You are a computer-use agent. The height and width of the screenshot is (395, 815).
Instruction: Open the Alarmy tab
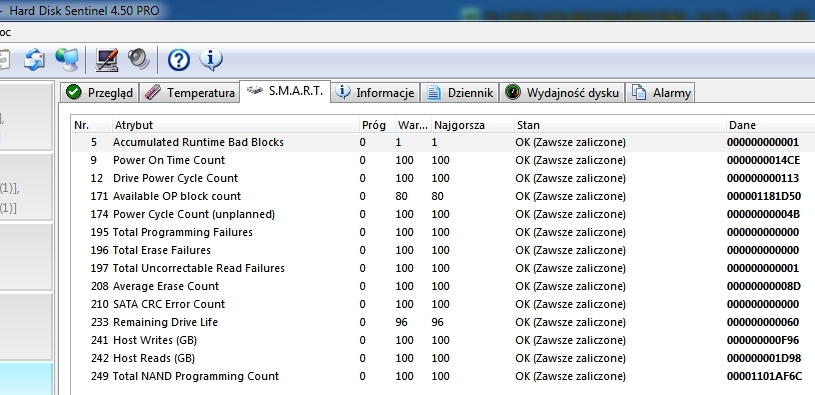tap(660, 93)
